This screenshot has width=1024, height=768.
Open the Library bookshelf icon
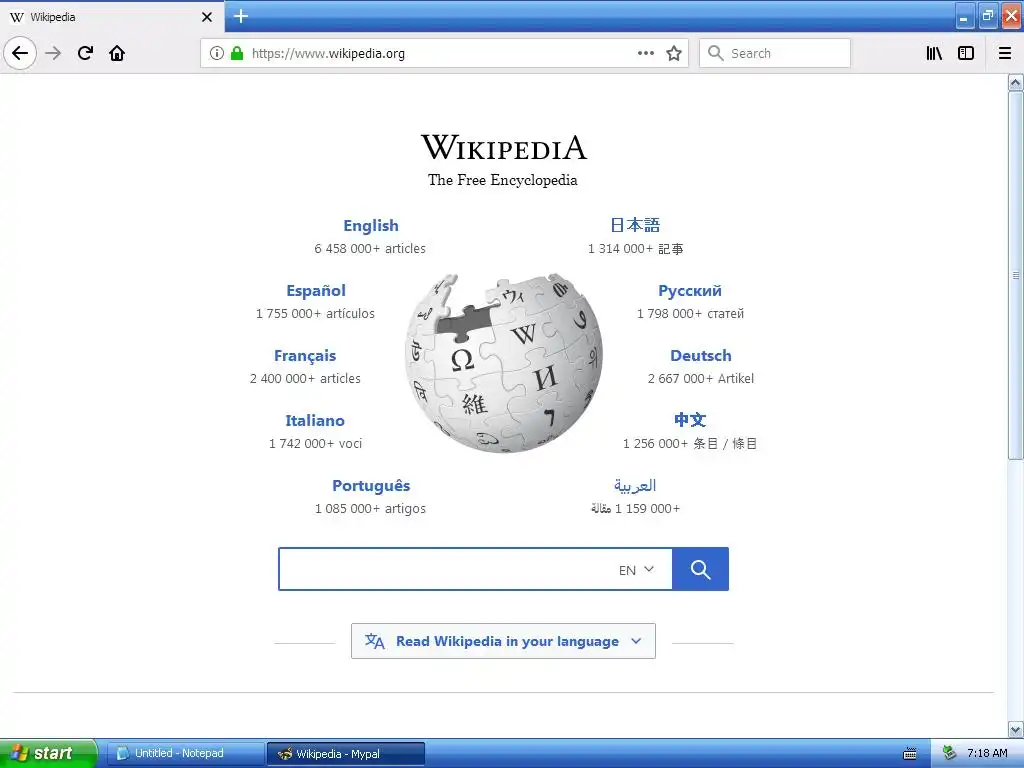(x=935, y=53)
